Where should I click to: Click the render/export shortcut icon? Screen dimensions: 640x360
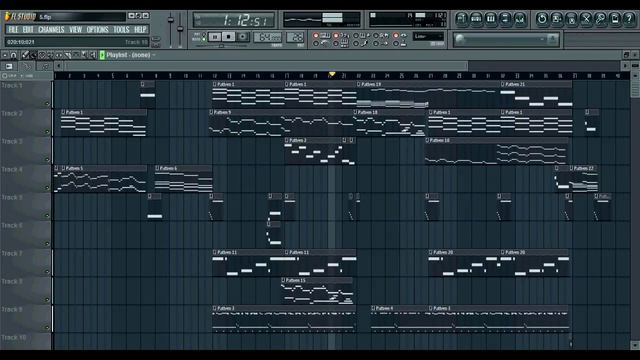point(571,19)
